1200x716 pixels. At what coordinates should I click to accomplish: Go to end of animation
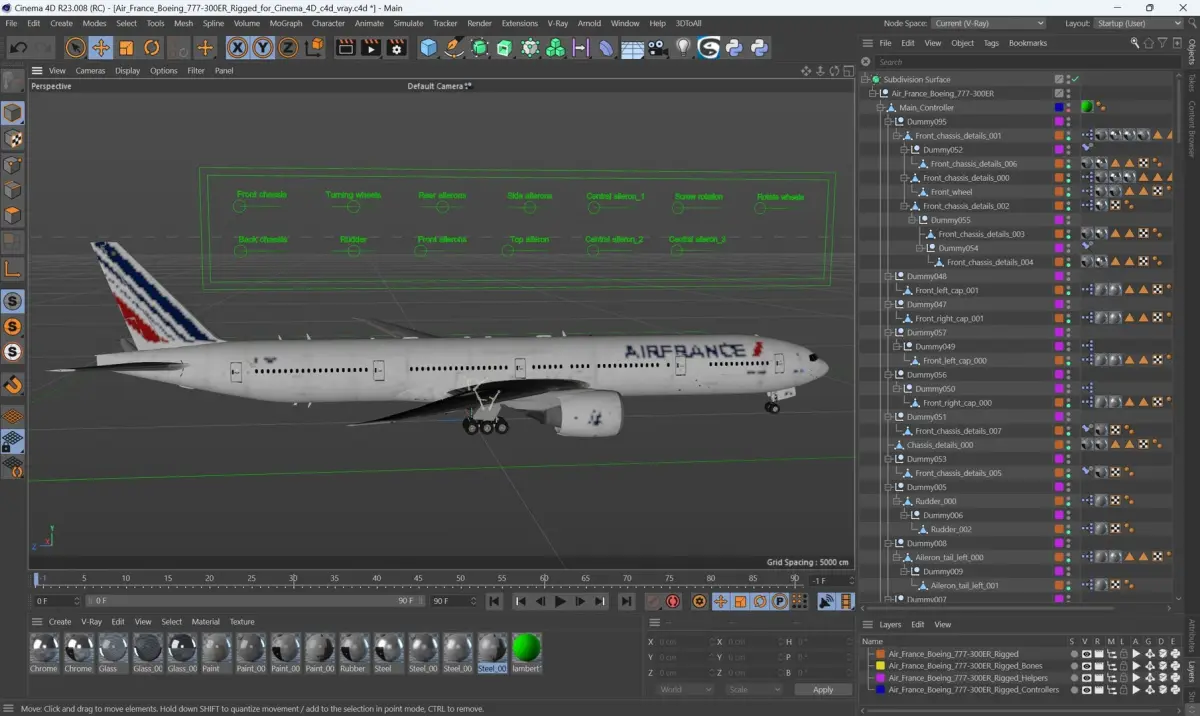[x=626, y=601]
